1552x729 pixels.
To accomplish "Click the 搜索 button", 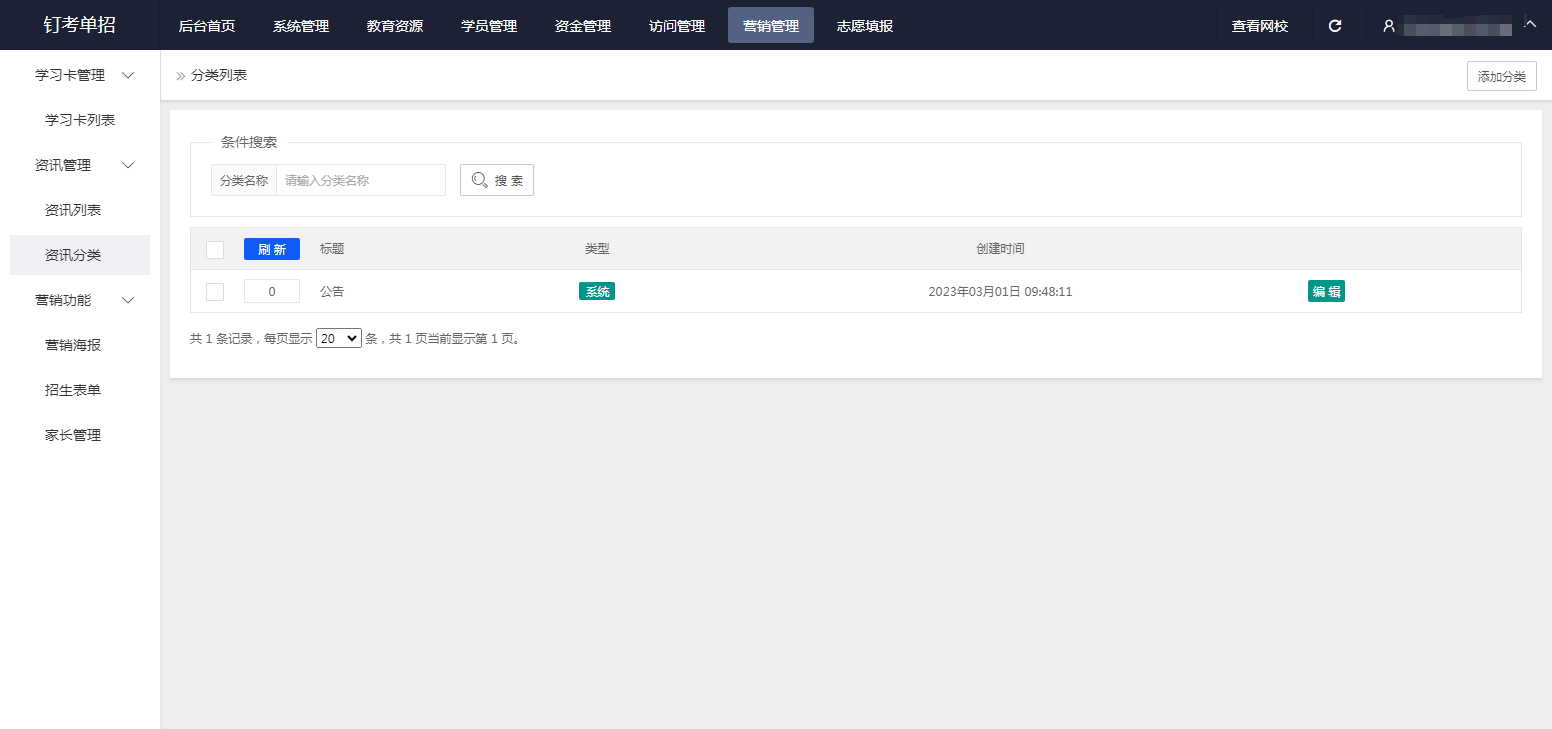I will coord(497,180).
